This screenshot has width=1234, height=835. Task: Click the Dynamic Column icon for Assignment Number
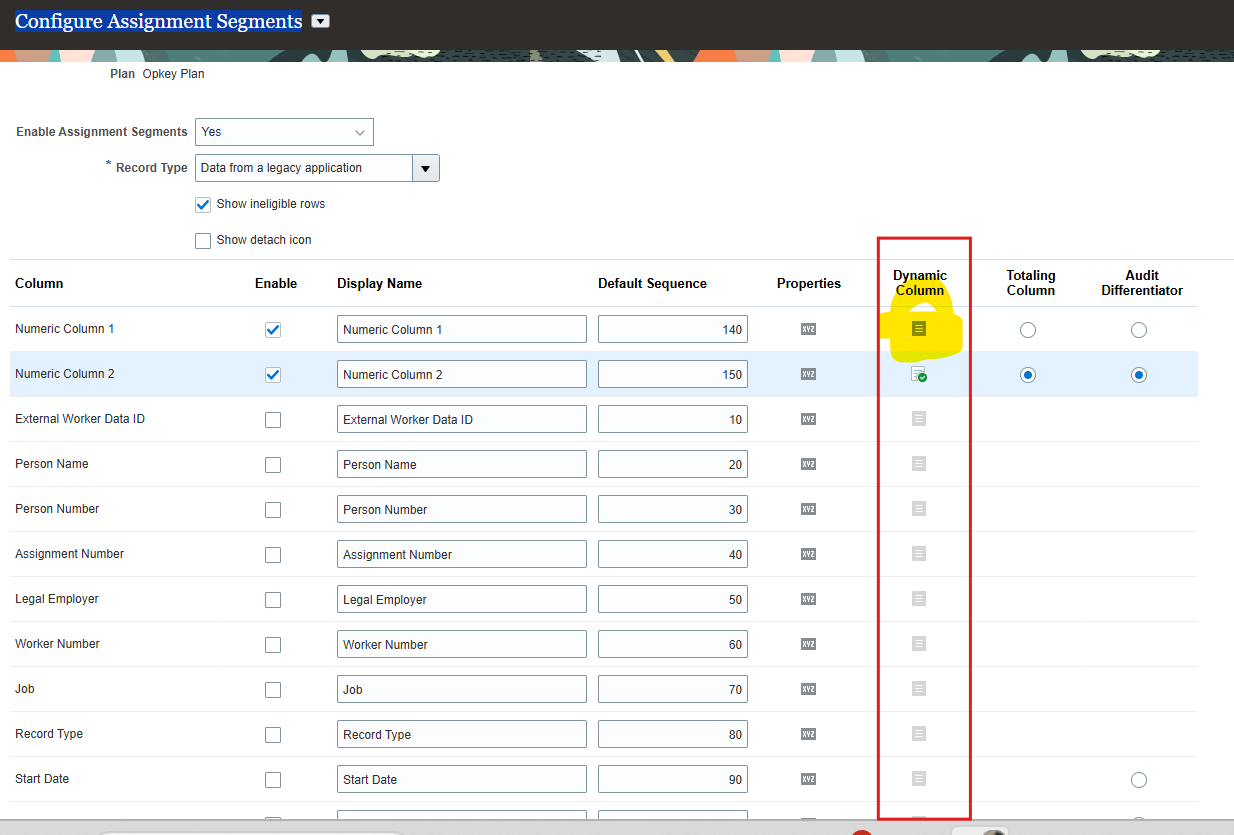click(920, 553)
